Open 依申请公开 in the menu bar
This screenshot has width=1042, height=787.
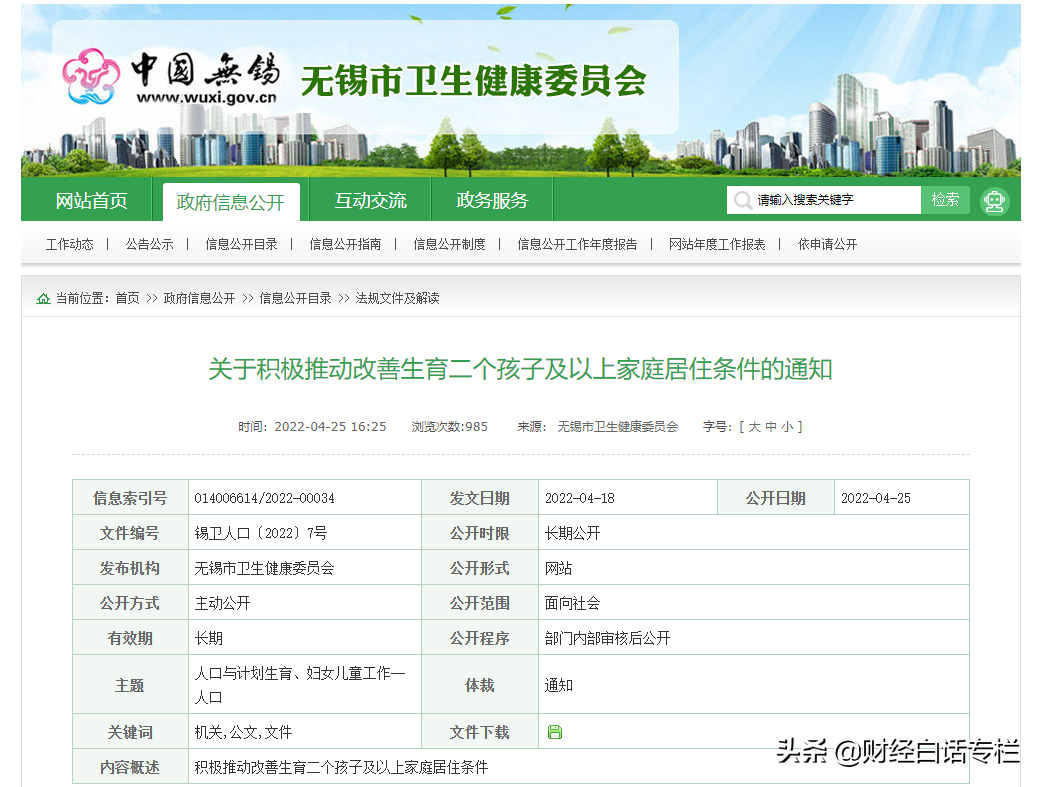(x=826, y=243)
